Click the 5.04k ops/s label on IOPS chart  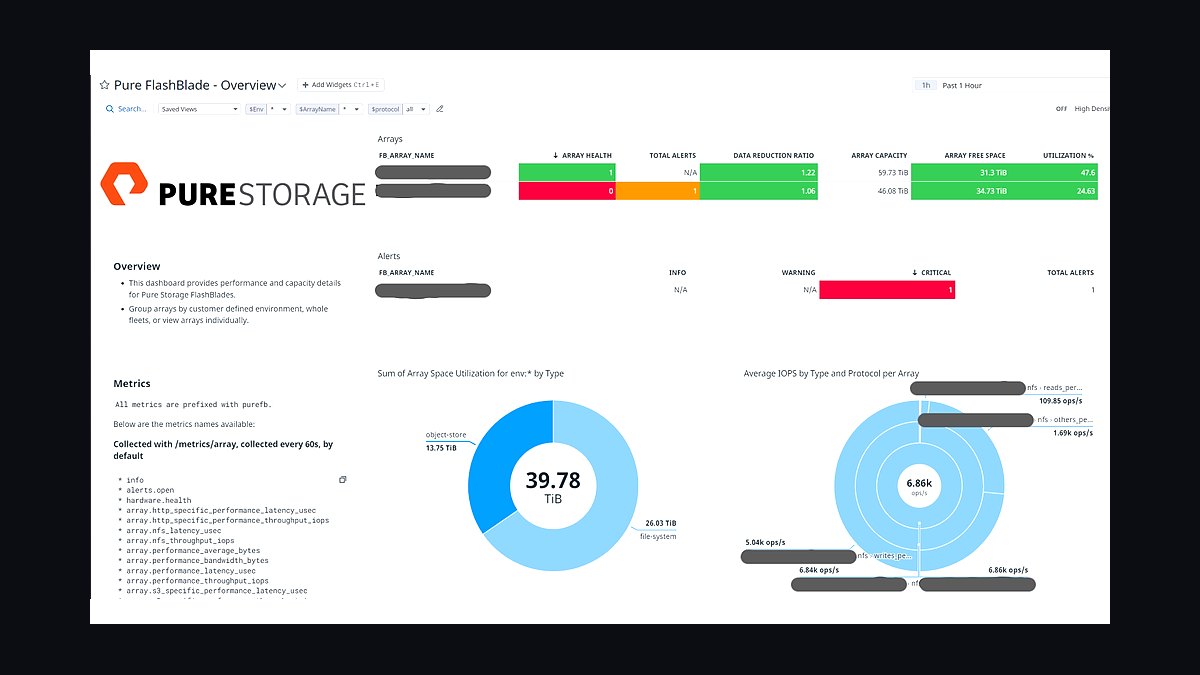(765, 543)
